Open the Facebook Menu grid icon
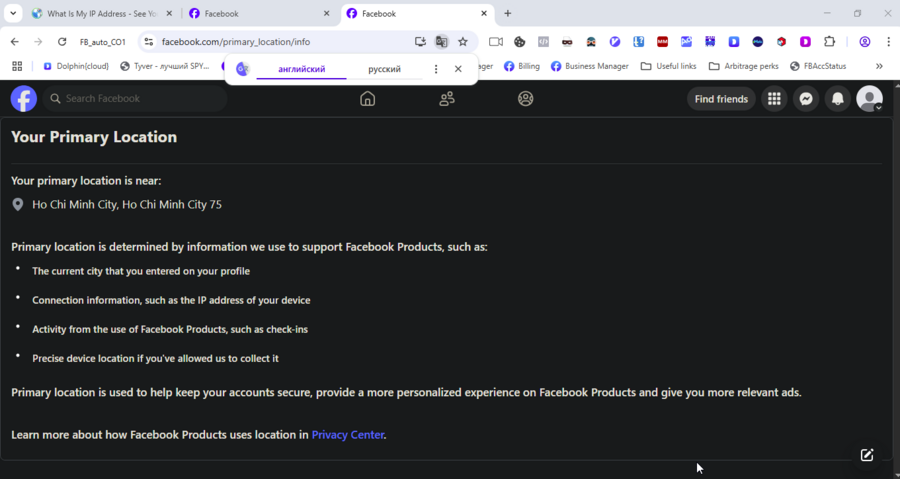The width and height of the screenshot is (900, 479). pyautogui.click(x=774, y=99)
